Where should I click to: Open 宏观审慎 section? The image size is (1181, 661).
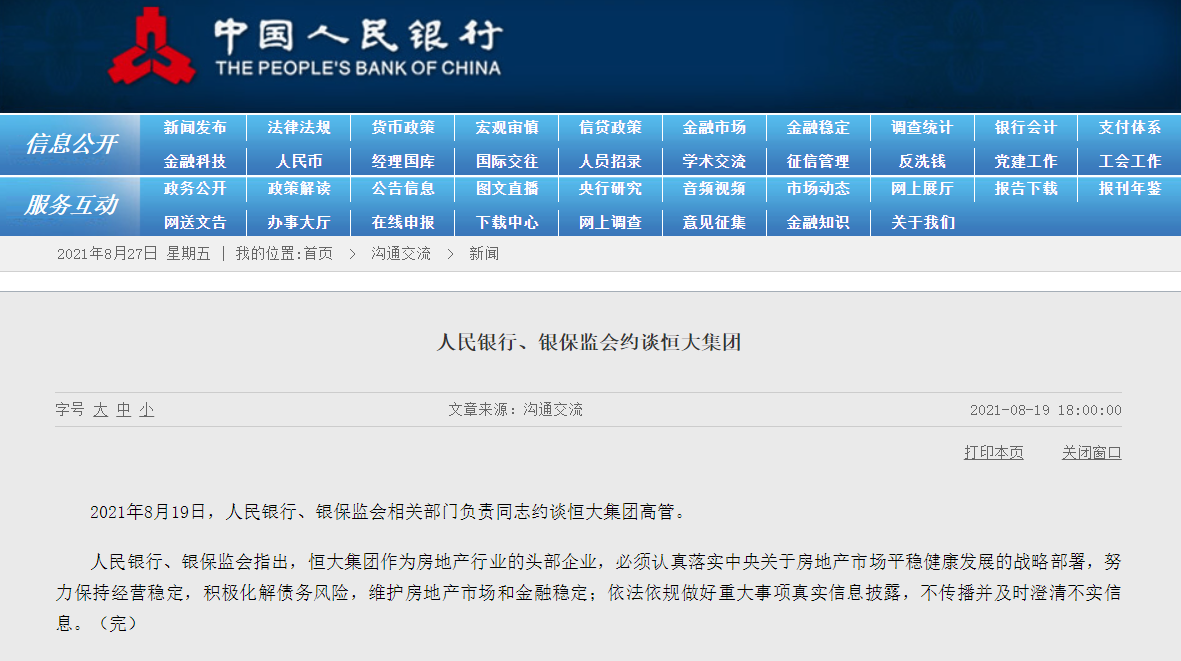tap(507, 127)
